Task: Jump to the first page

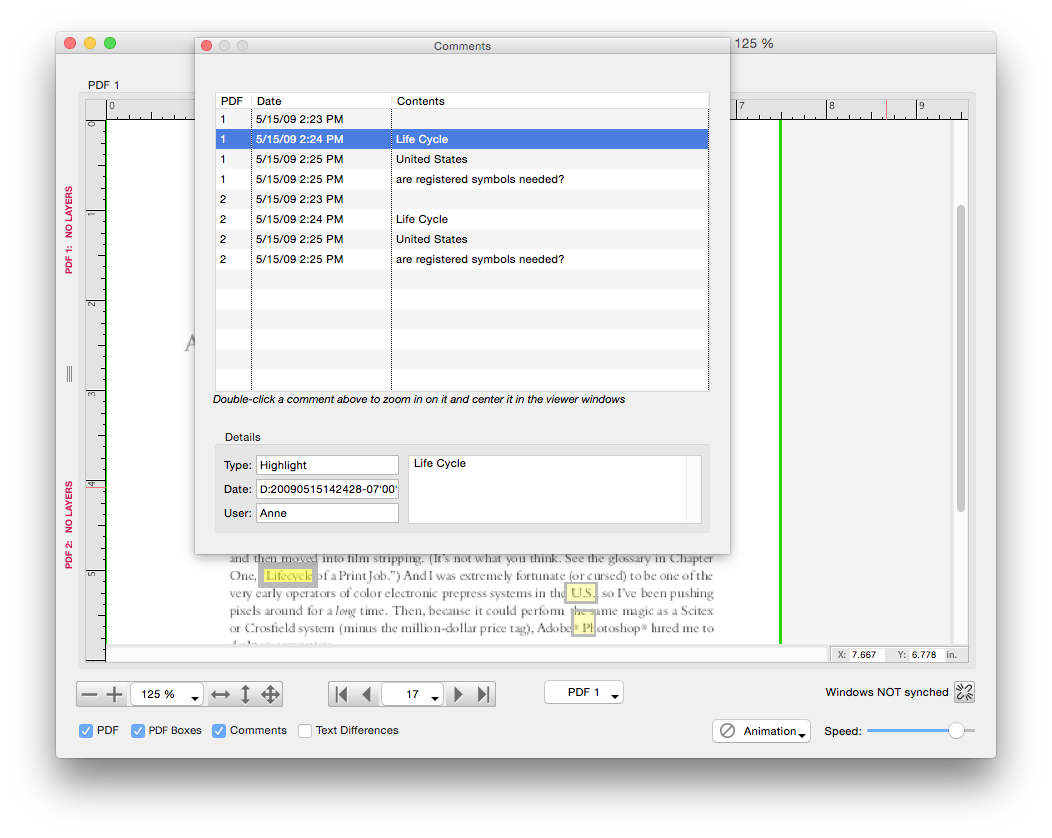Action: click(342, 695)
